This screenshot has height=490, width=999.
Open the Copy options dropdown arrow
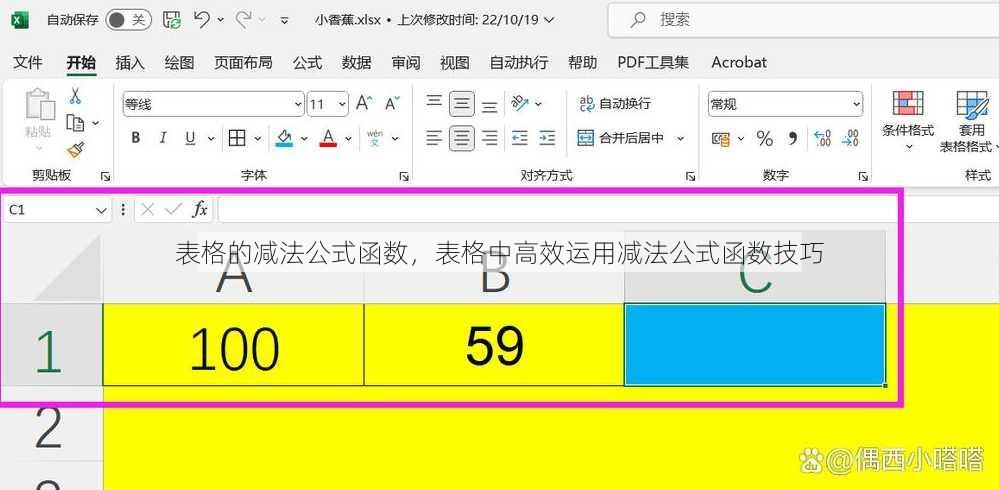coord(96,123)
